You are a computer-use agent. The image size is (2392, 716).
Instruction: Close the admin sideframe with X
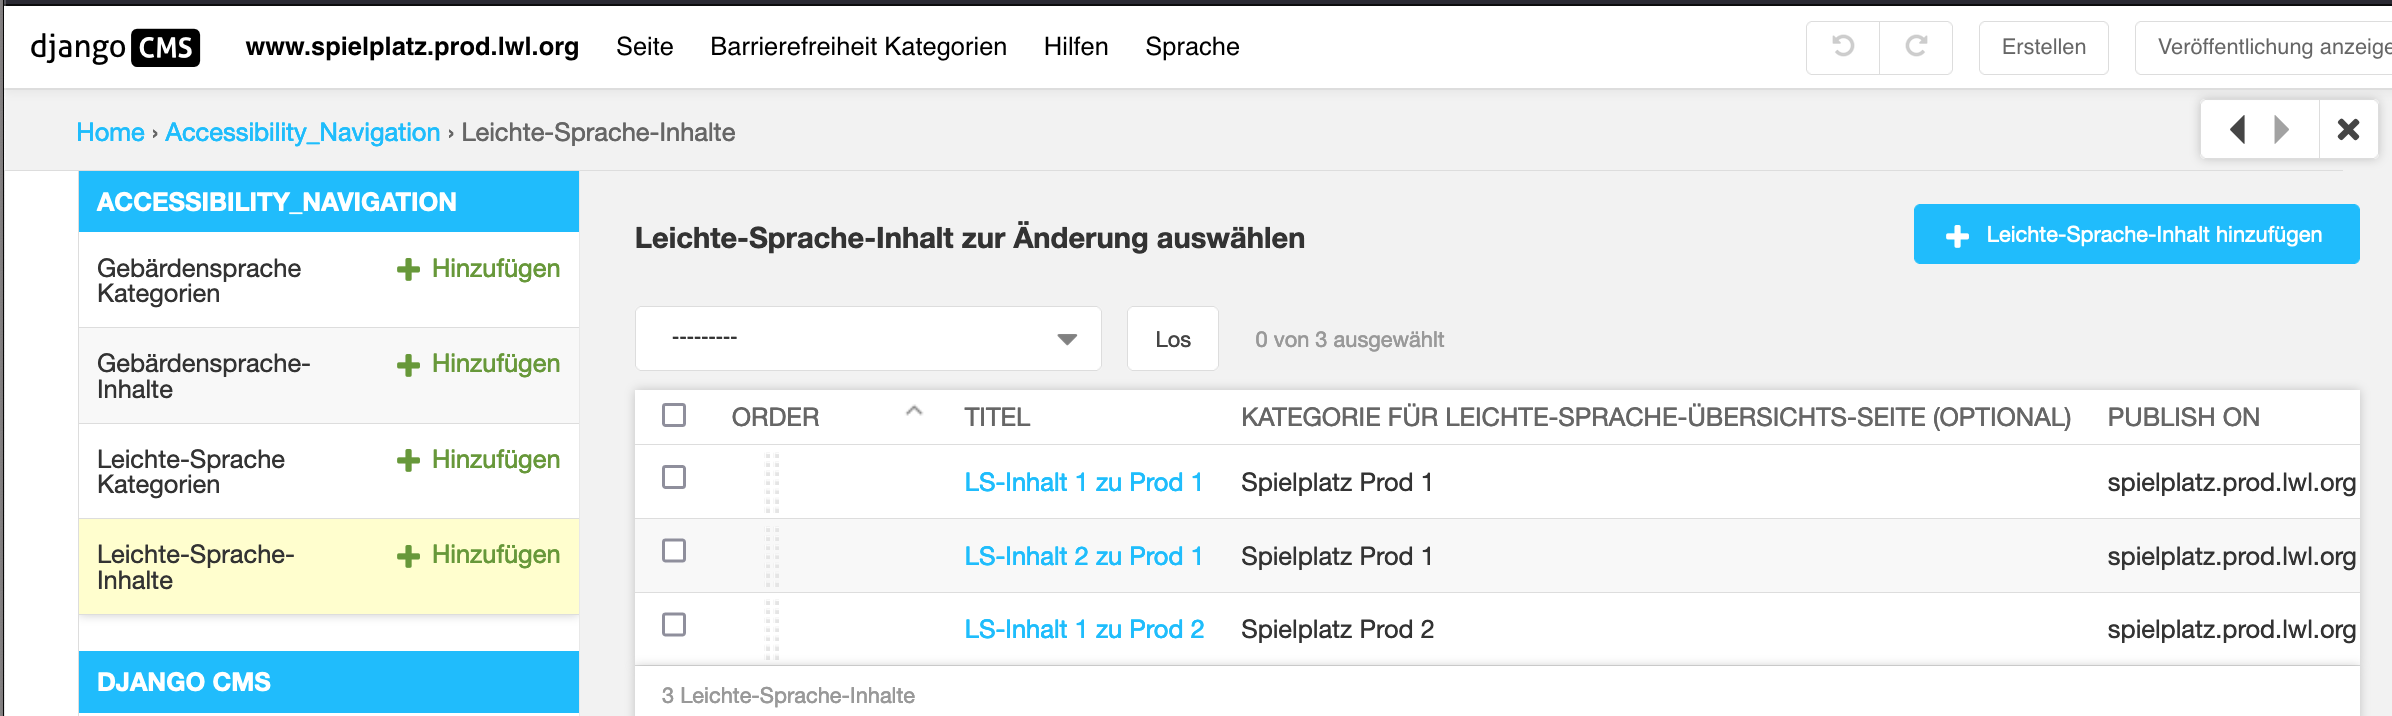click(2348, 129)
